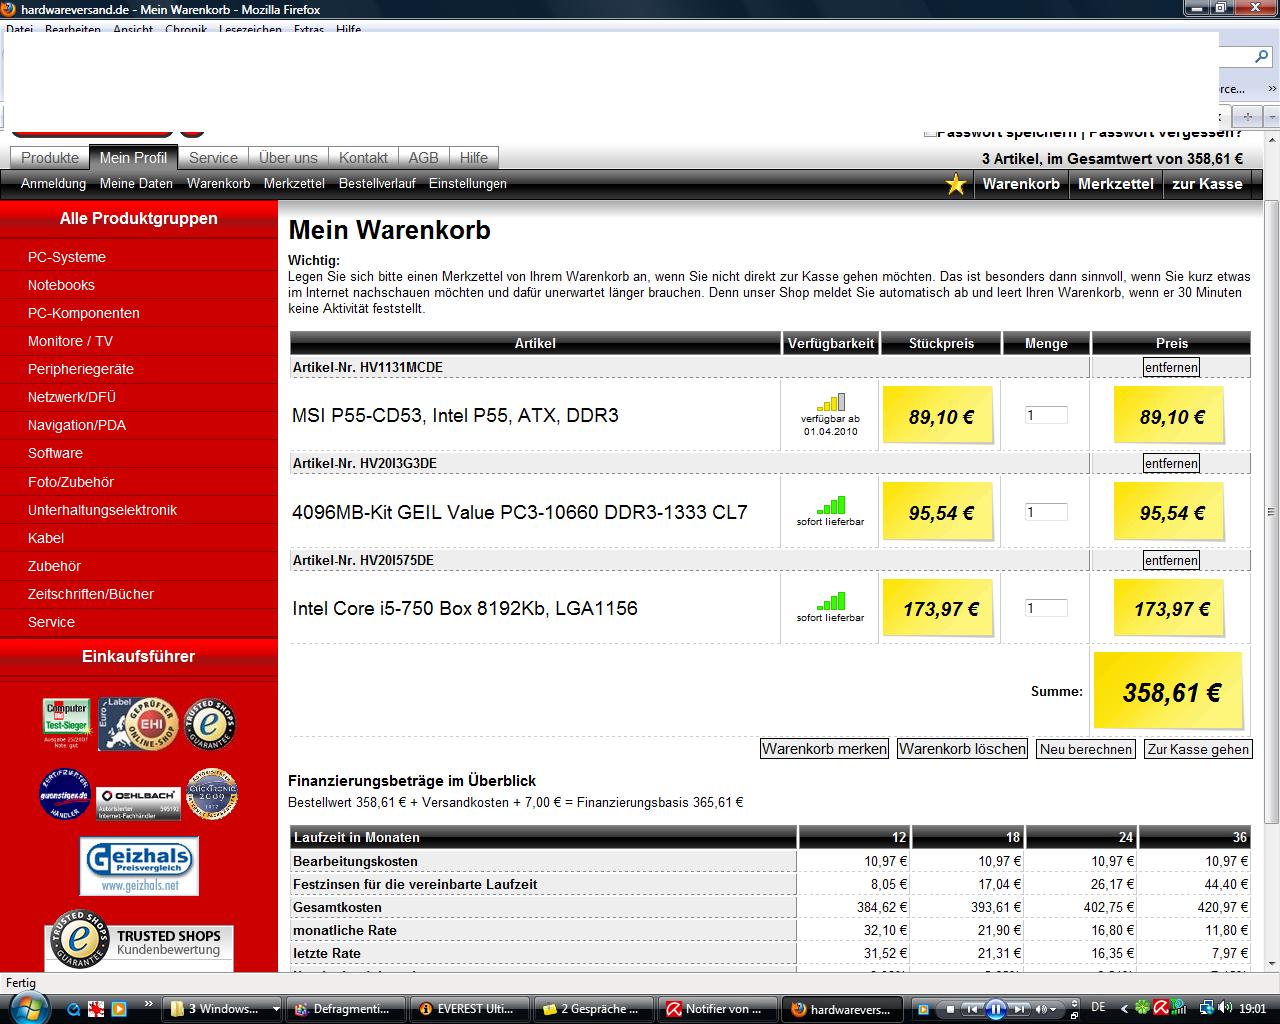Image resolution: width=1280 pixels, height=1024 pixels.
Task: Open the Windows Start orb
Action: 29,1008
